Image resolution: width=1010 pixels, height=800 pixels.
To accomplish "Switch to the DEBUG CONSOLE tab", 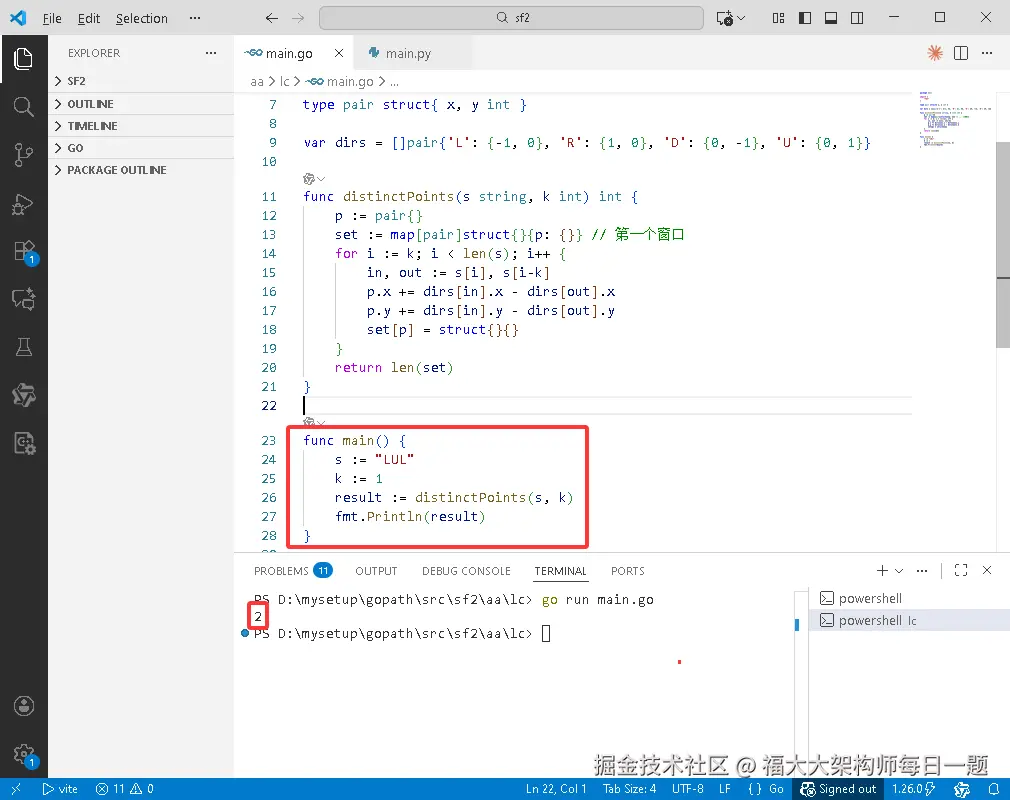I will 466,571.
